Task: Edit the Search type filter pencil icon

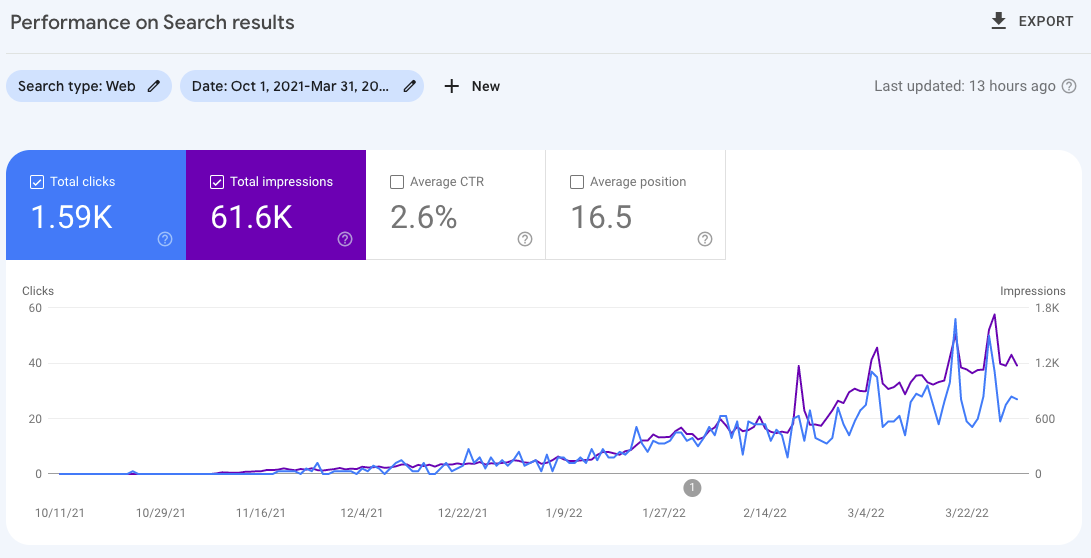Action: (x=154, y=86)
